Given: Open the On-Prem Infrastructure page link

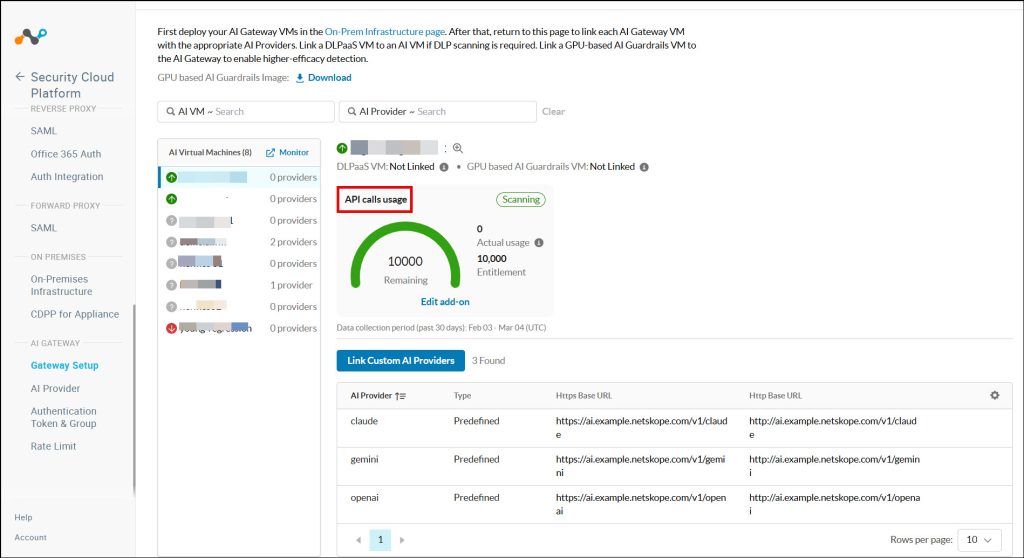Looking at the screenshot, I should (x=385, y=31).
